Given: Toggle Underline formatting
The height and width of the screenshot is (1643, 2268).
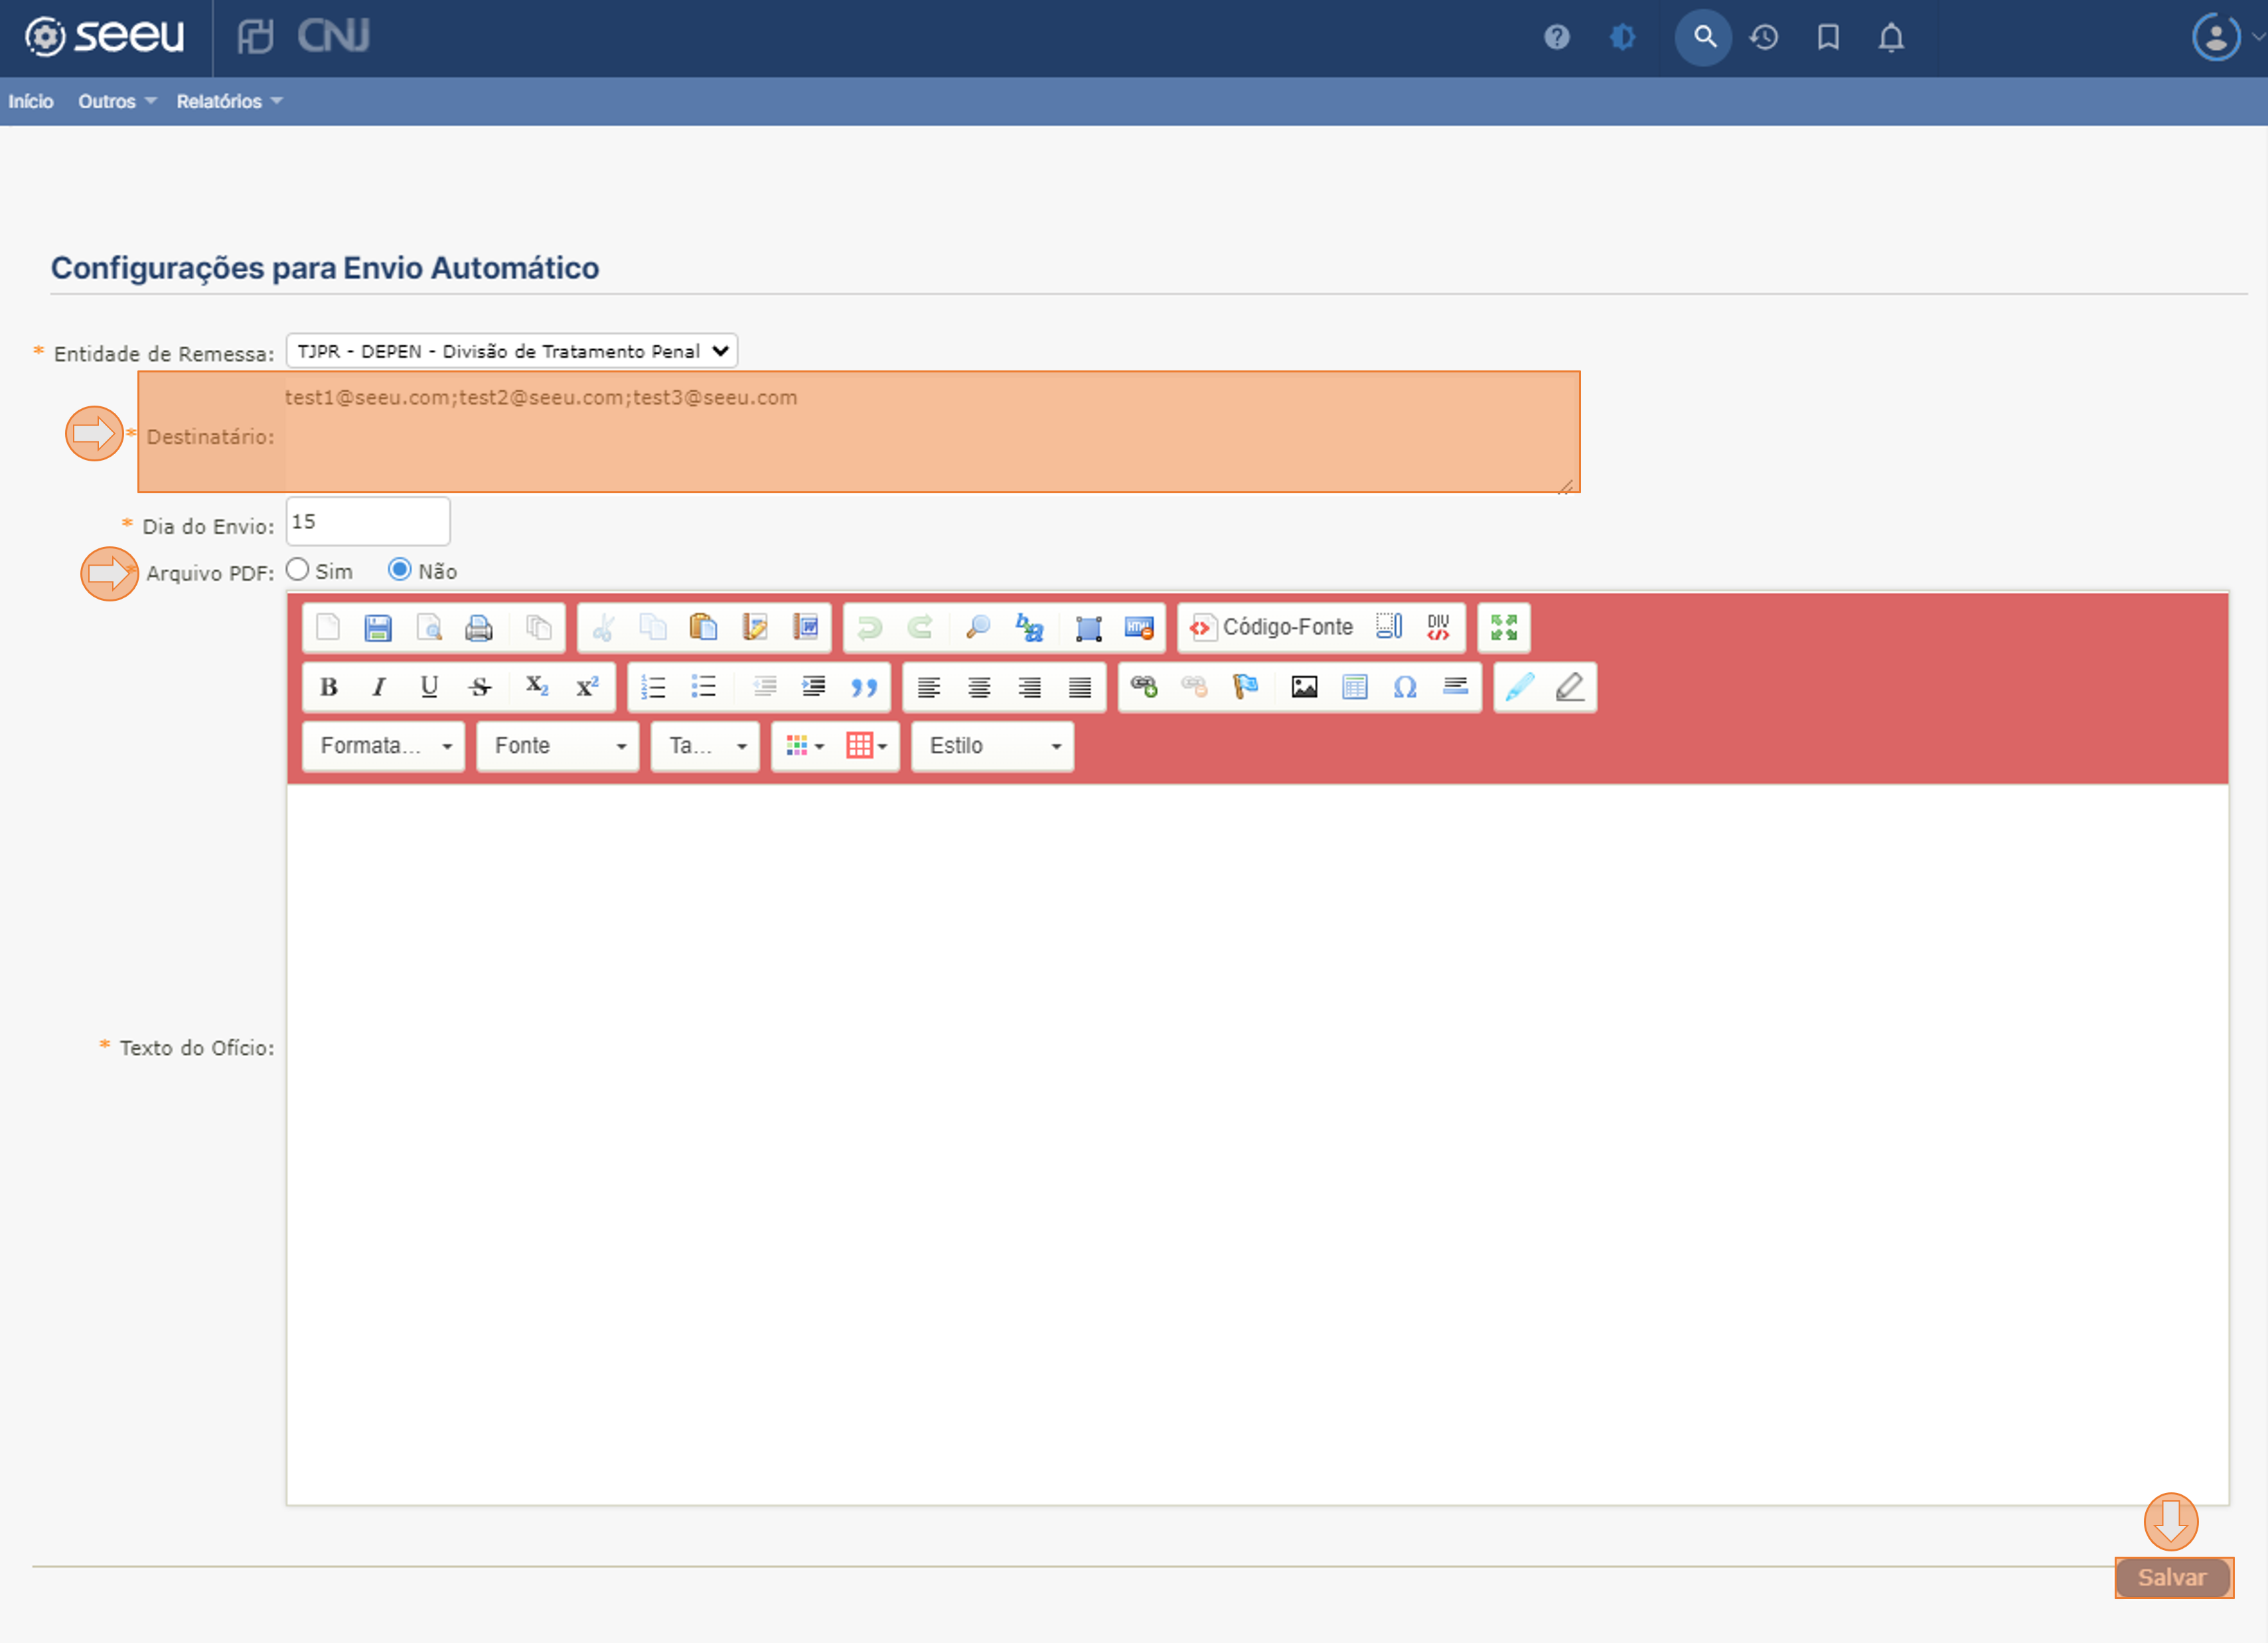Looking at the screenshot, I should [429, 687].
